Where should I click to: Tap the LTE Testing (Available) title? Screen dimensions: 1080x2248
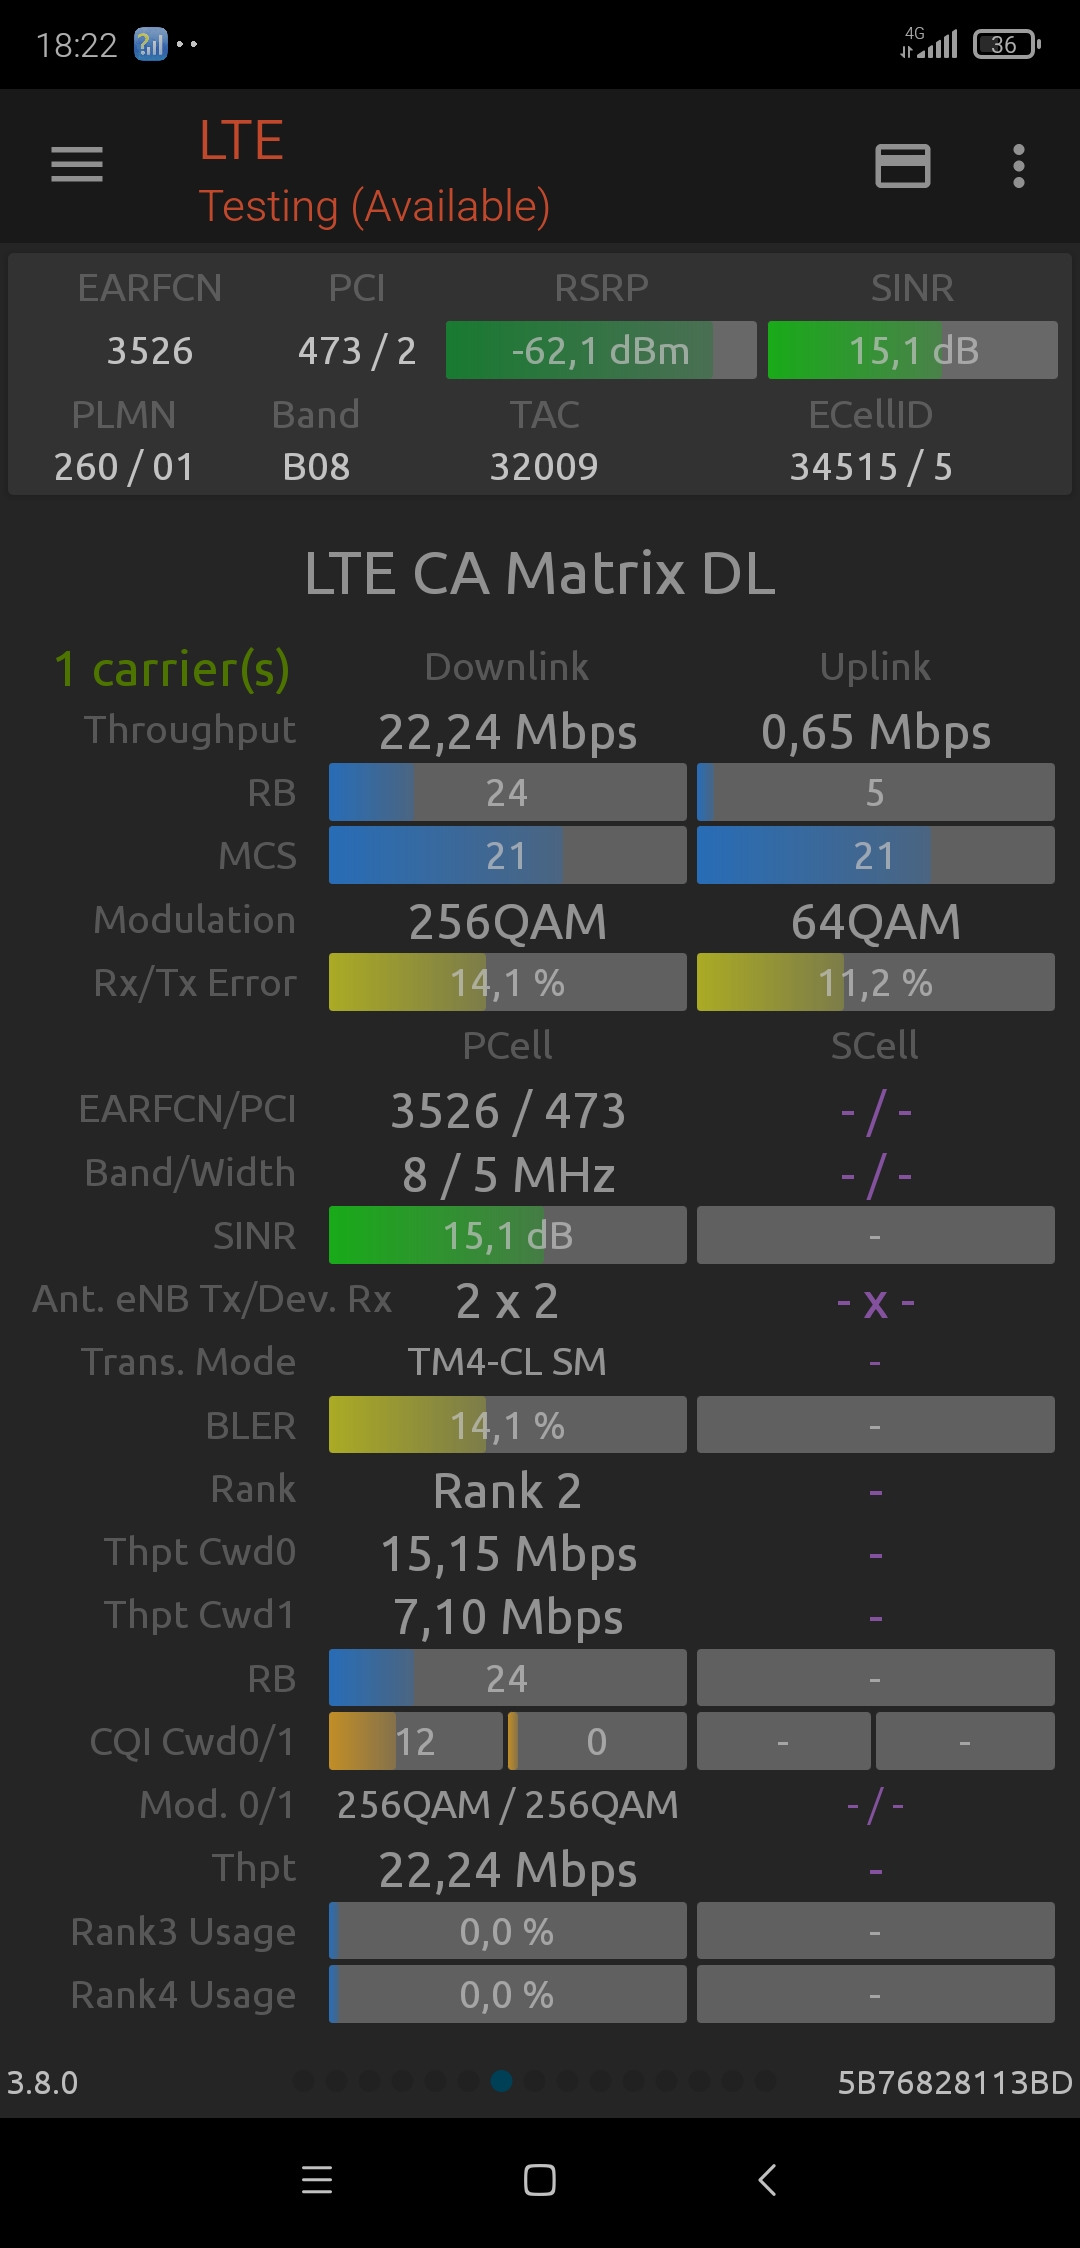pos(374,172)
